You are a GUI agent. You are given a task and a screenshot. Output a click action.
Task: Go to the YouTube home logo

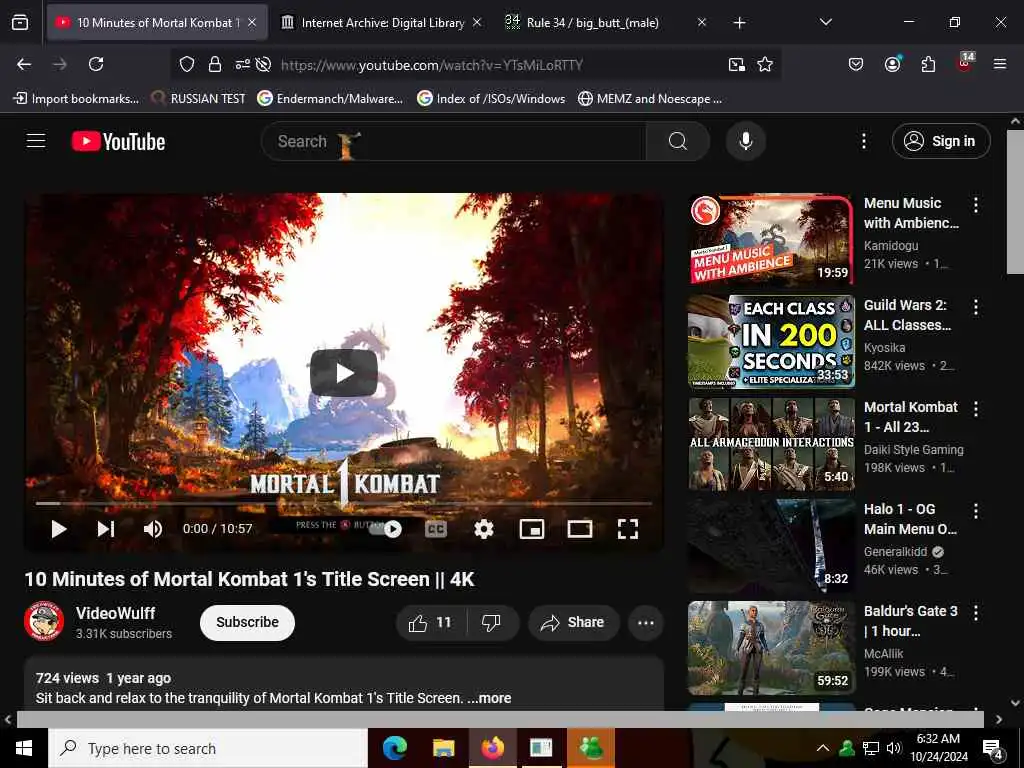[x=118, y=142]
